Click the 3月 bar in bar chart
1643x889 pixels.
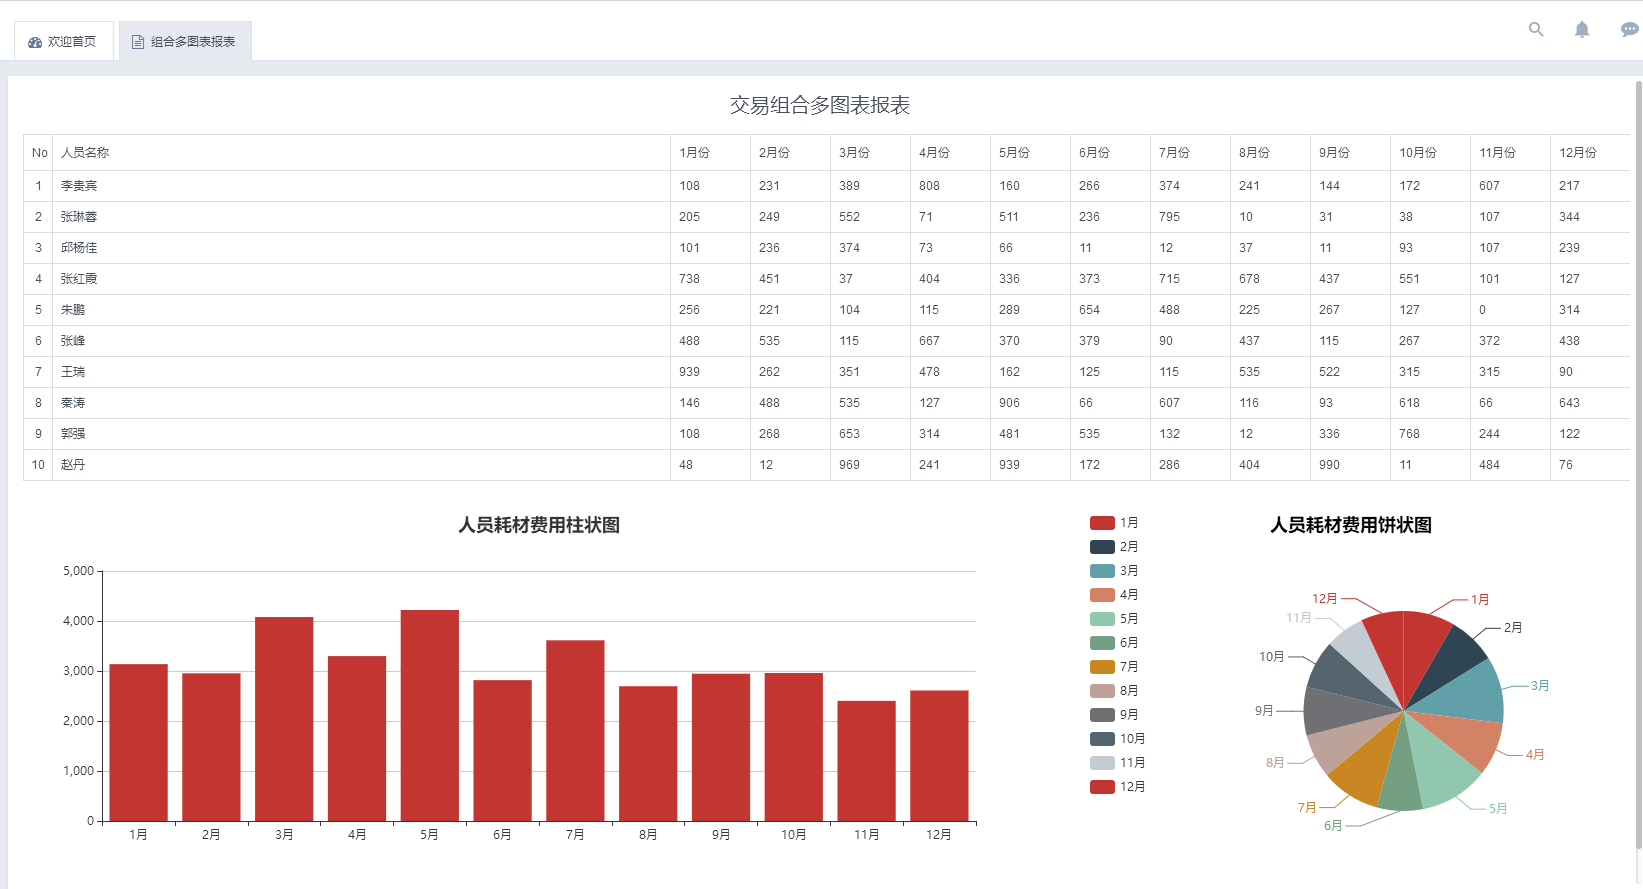tap(284, 719)
